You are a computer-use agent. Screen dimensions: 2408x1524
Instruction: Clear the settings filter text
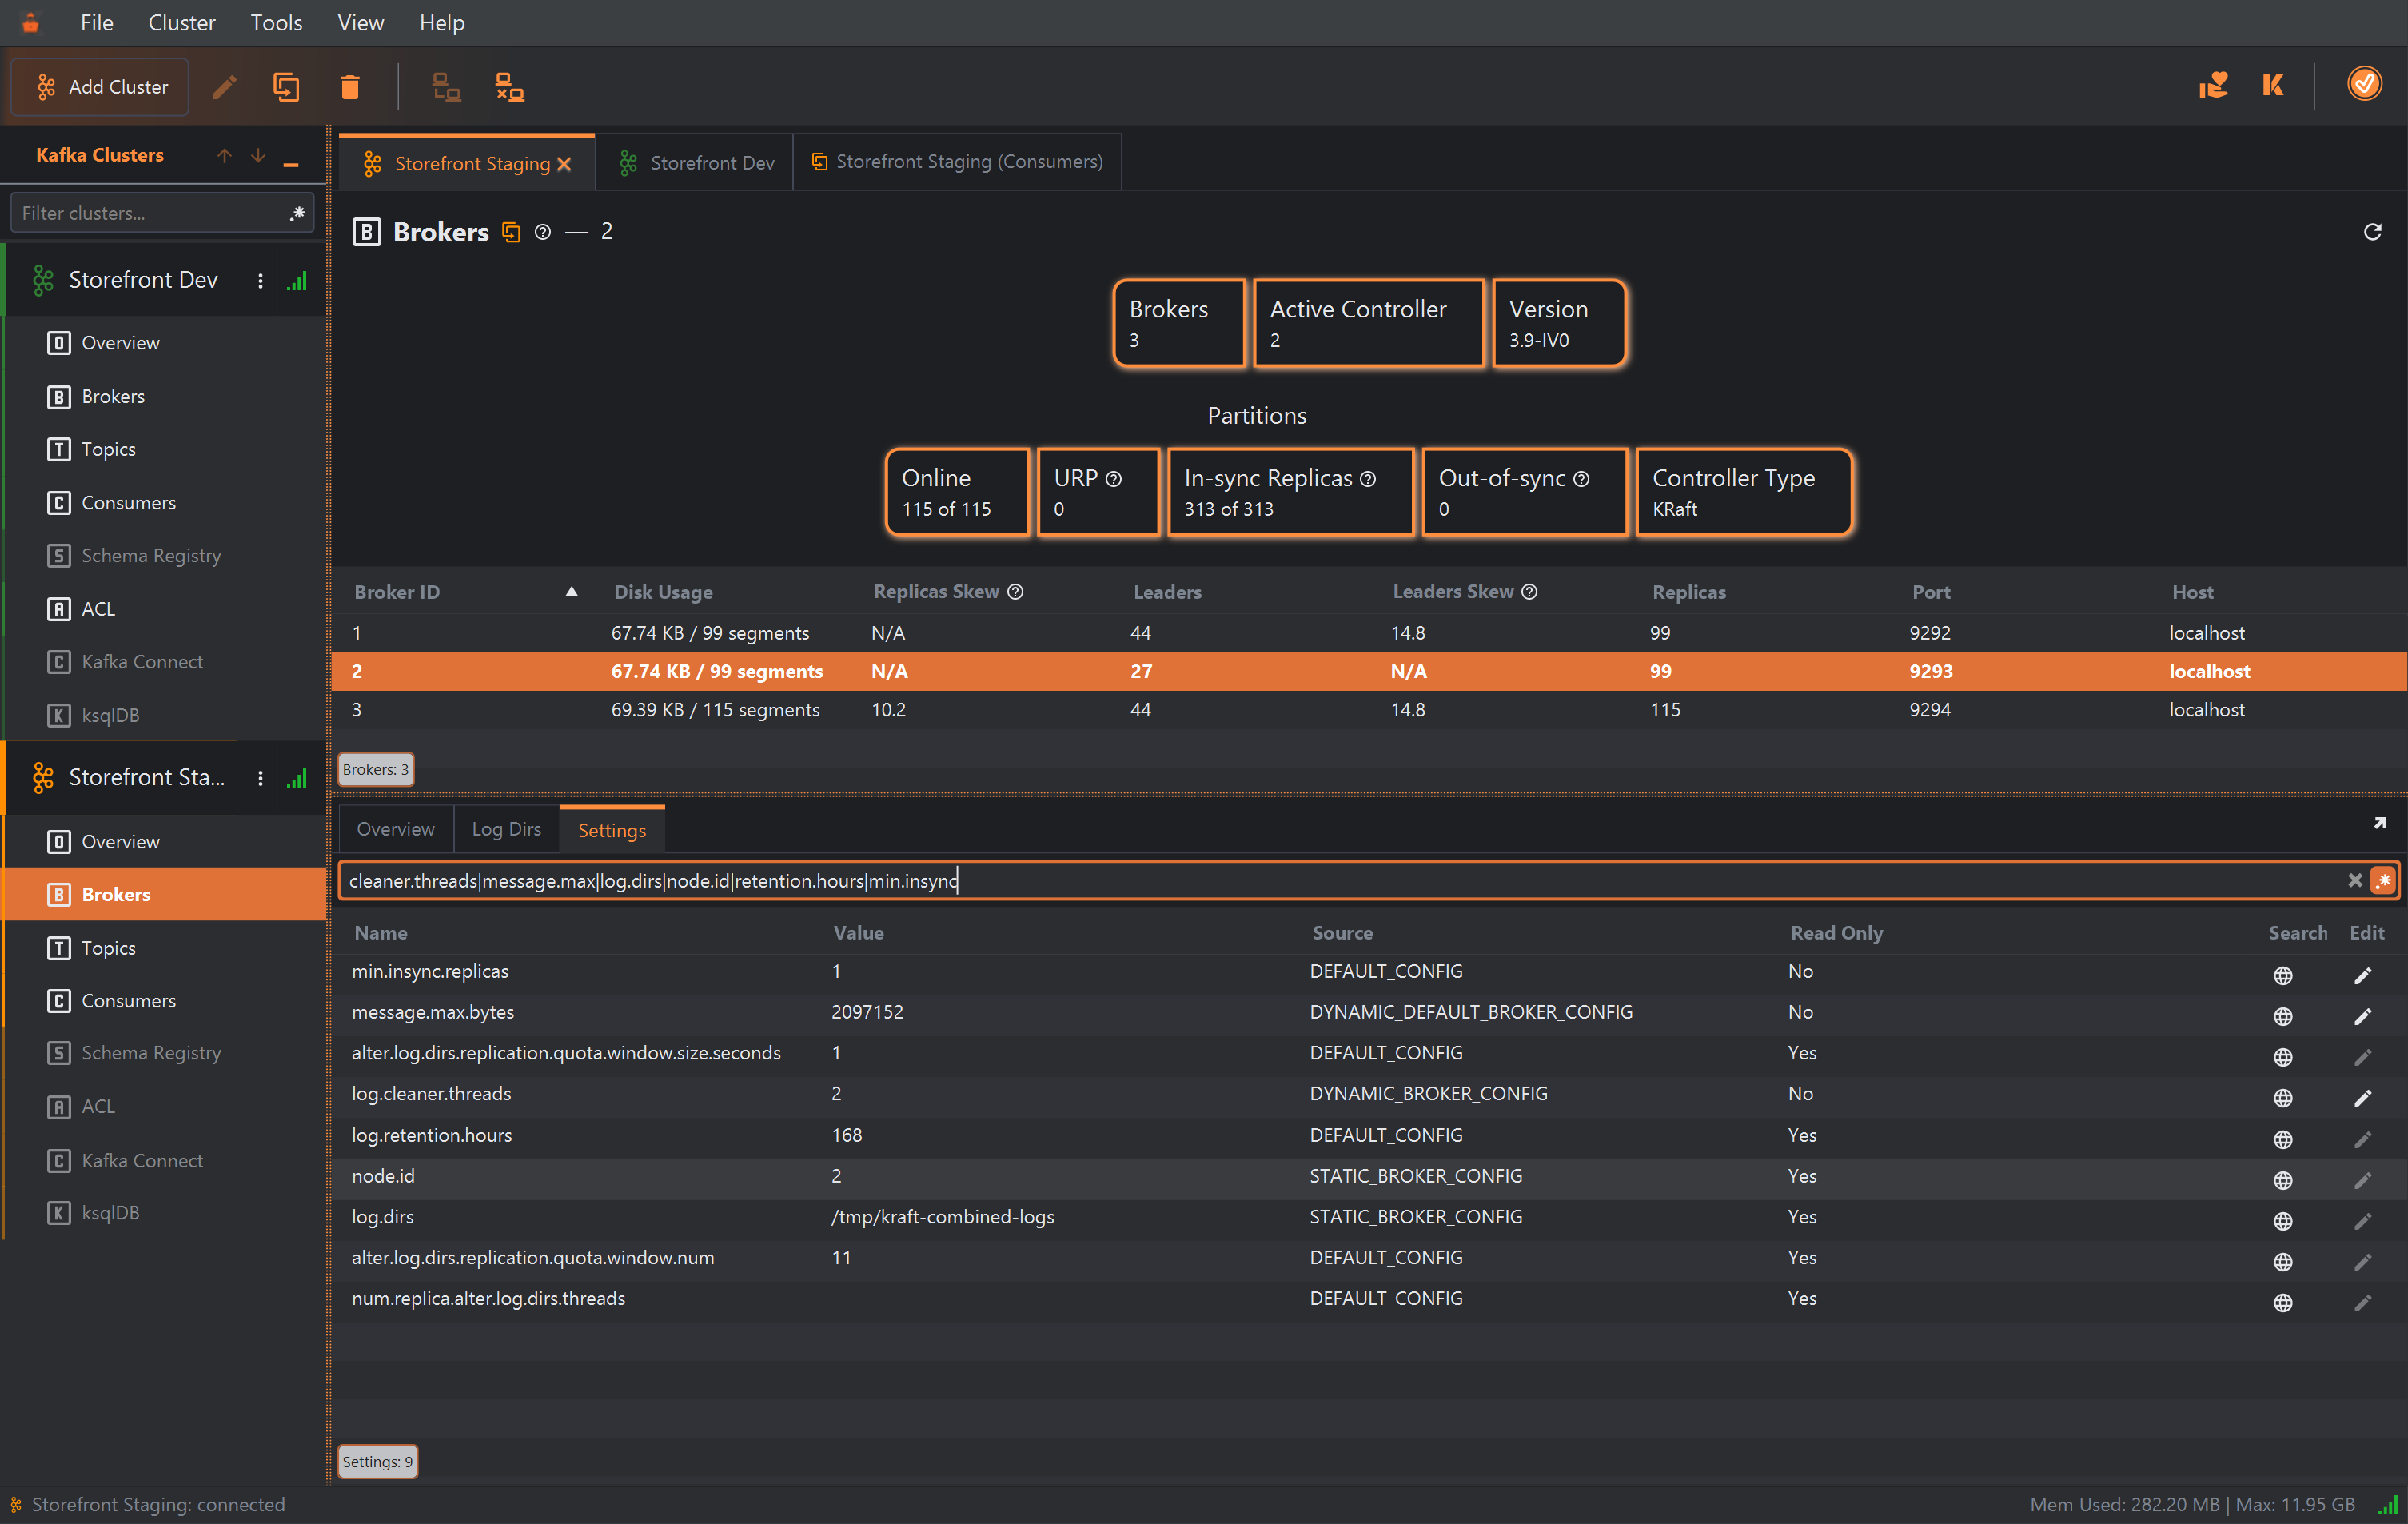click(2355, 880)
